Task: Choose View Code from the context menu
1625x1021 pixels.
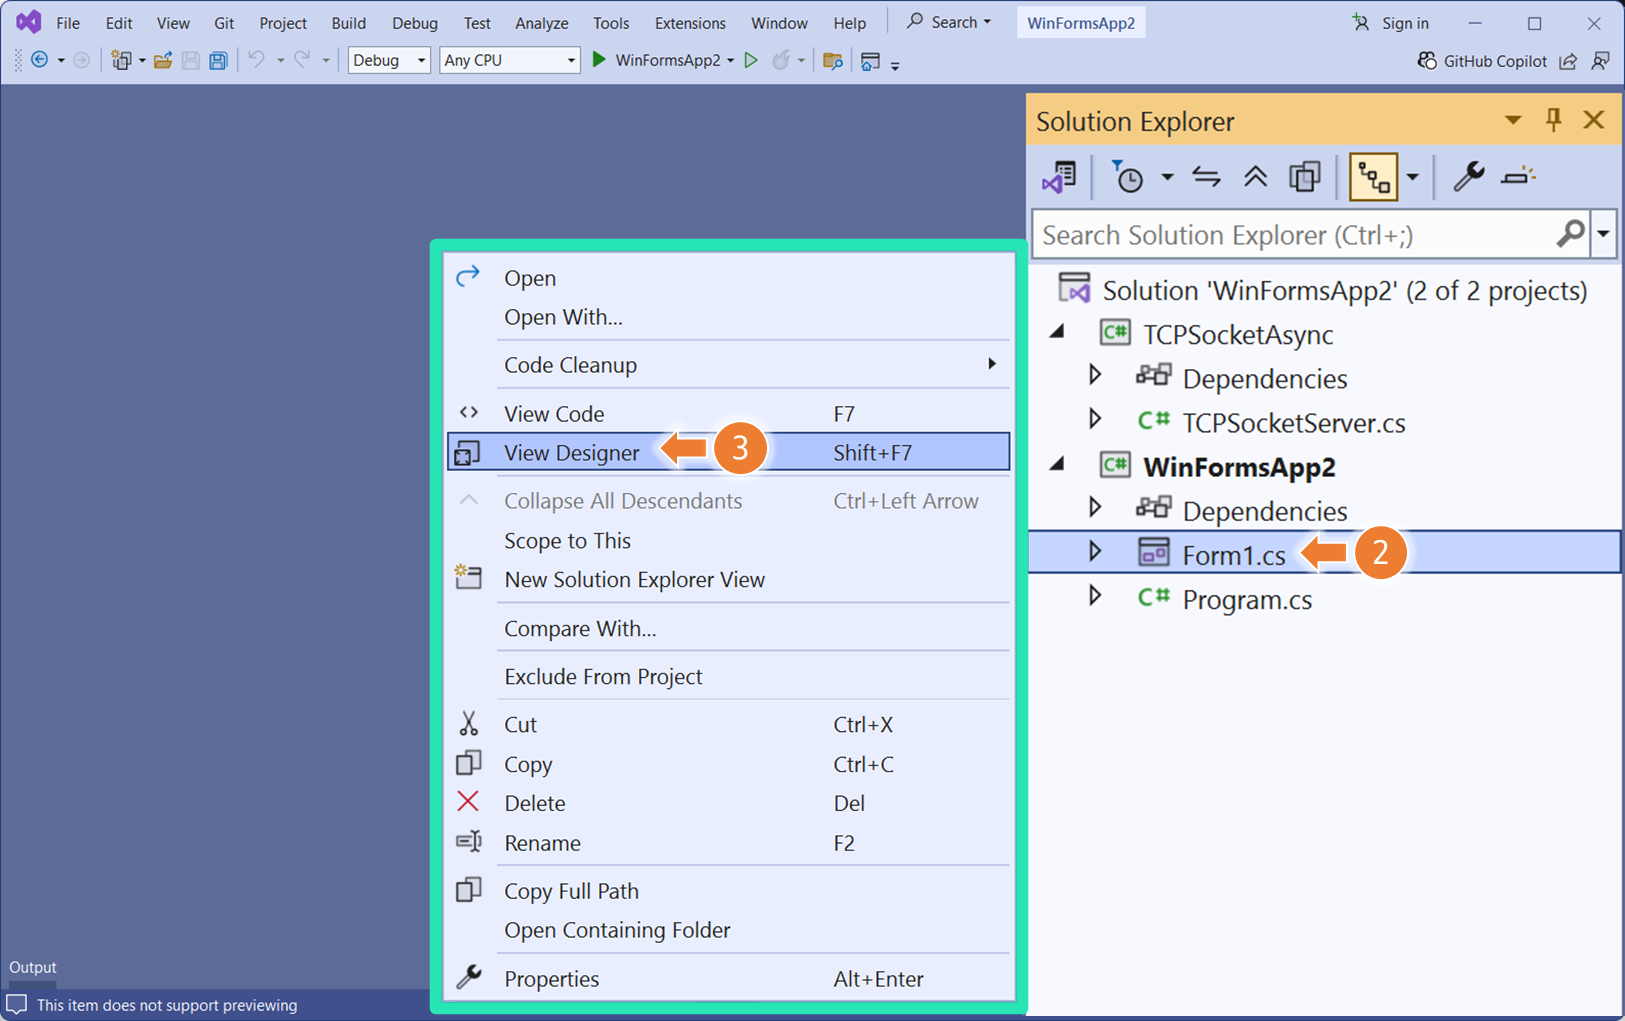Action: click(x=728, y=413)
